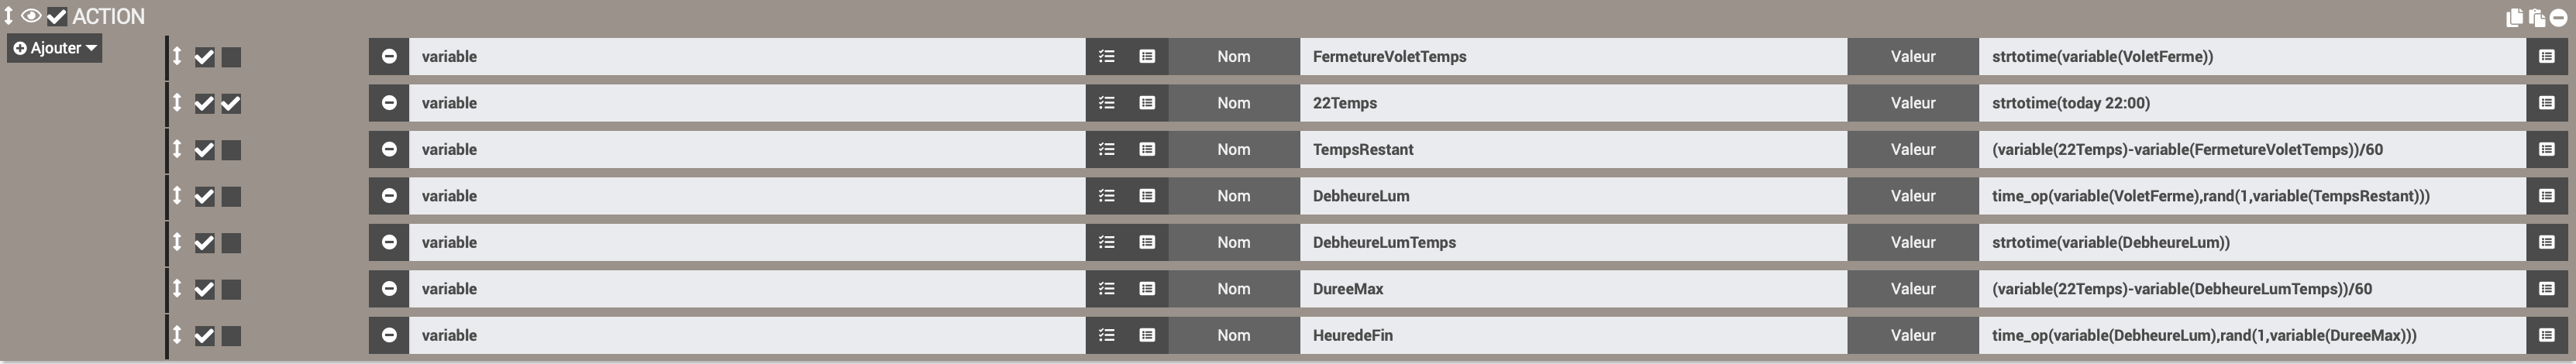This screenshot has width=2576, height=364.
Task: Paste a block using clipboard icon
Action: tap(2536, 17)
